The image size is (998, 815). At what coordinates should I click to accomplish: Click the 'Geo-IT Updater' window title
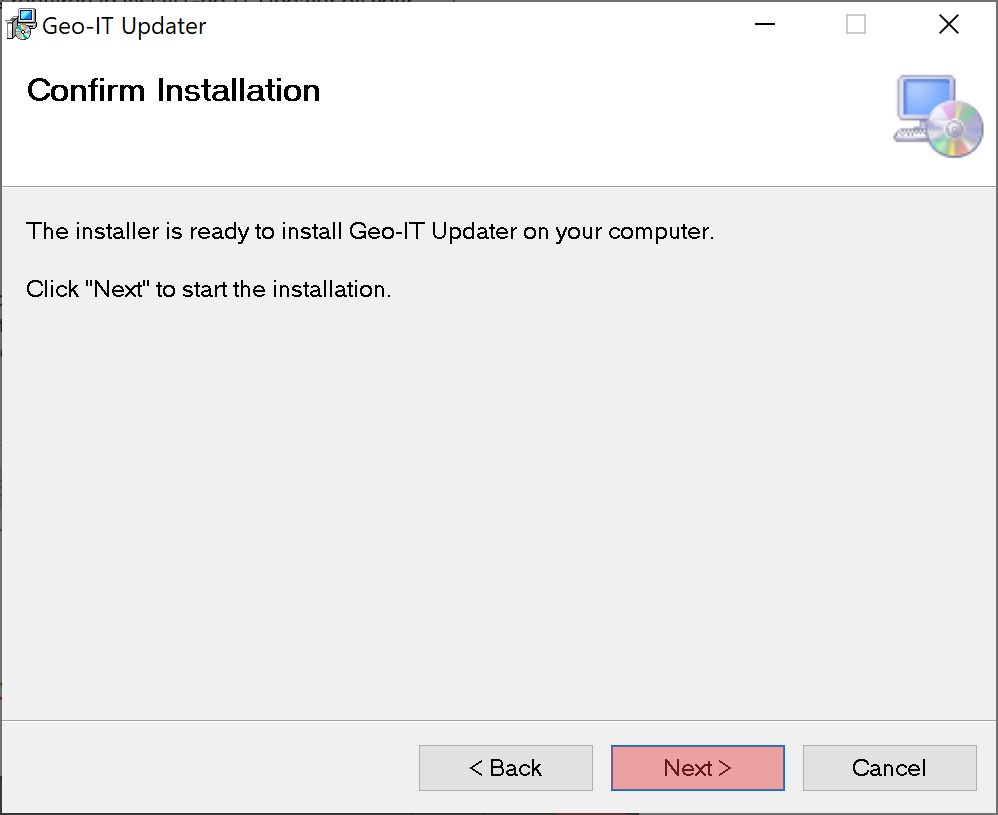[x=124, y=26]
